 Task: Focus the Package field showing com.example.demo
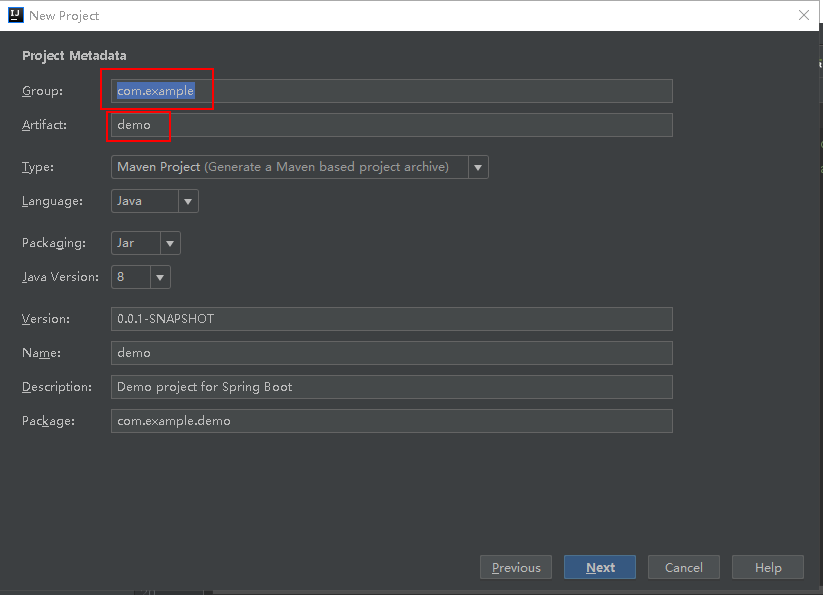tap(391, 421)
